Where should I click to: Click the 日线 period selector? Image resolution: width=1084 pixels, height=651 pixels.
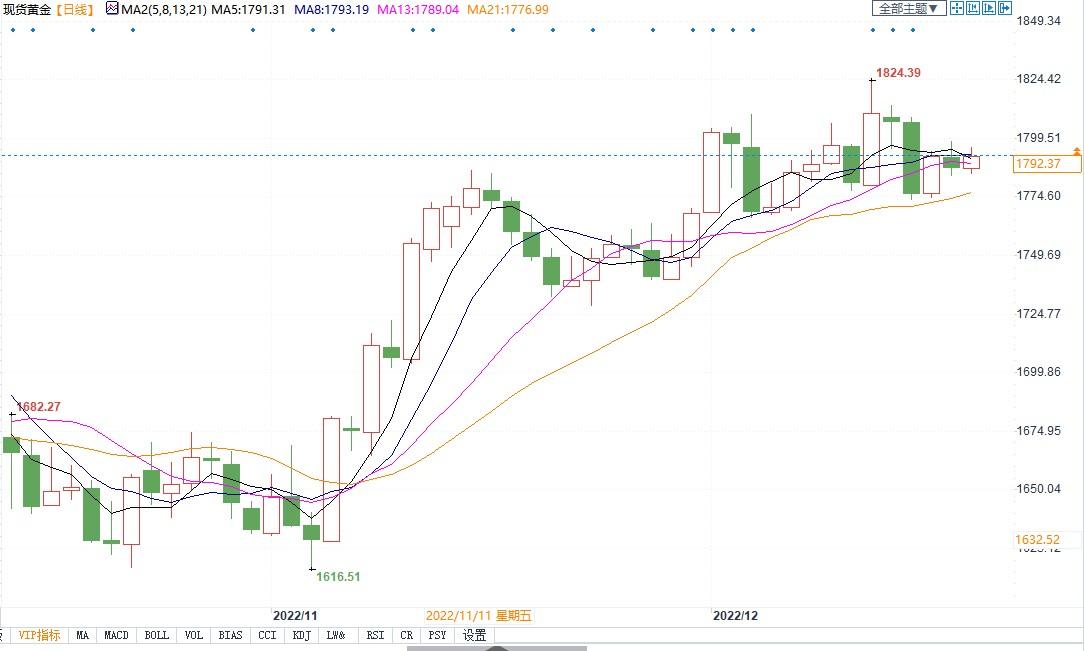pyautogui.click(x=74, y=10)
